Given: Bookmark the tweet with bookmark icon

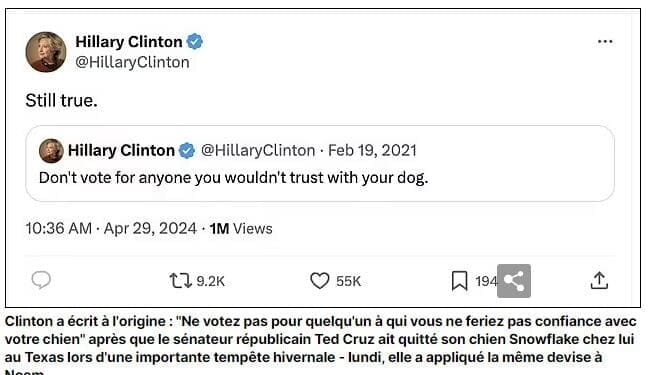Looking at the screenshot, I should coord(459,281).
